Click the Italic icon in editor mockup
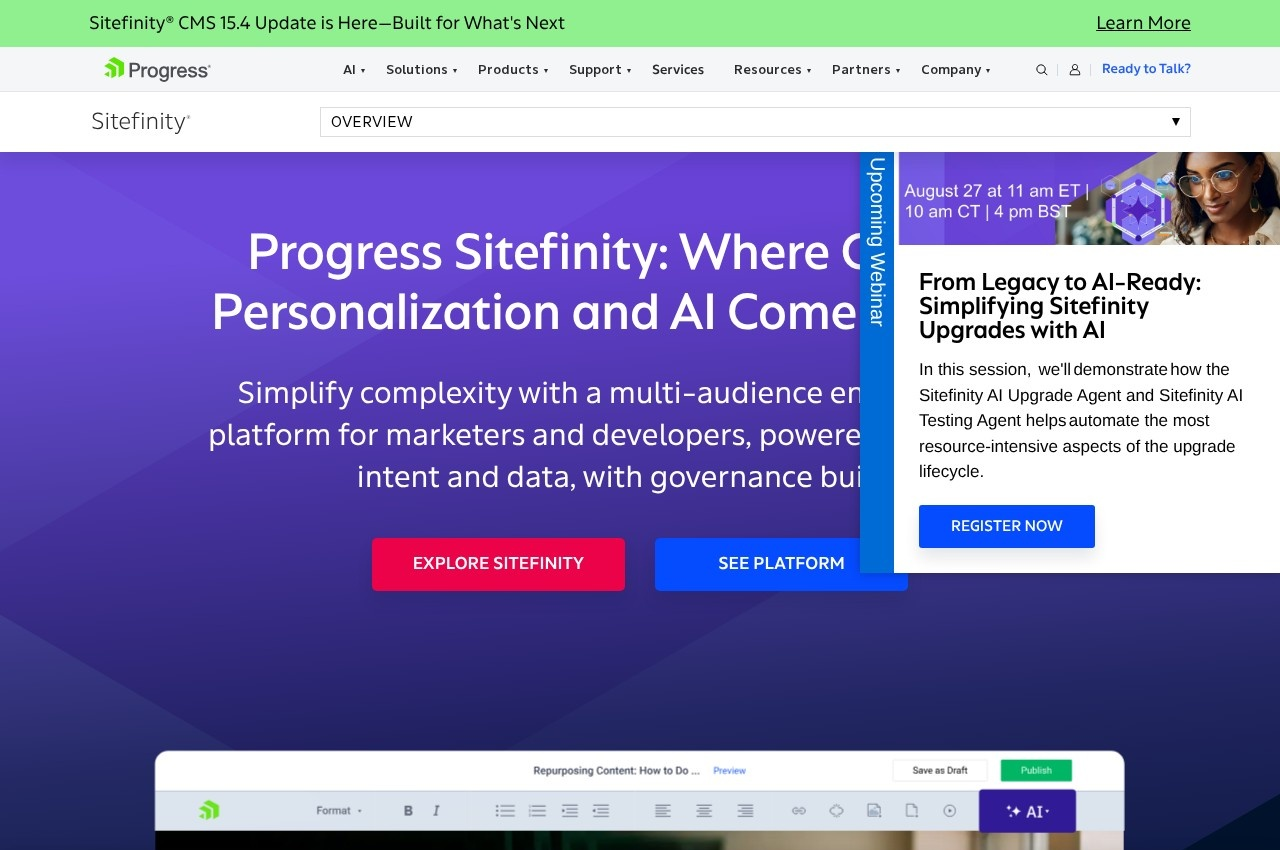 click(436, 811)
